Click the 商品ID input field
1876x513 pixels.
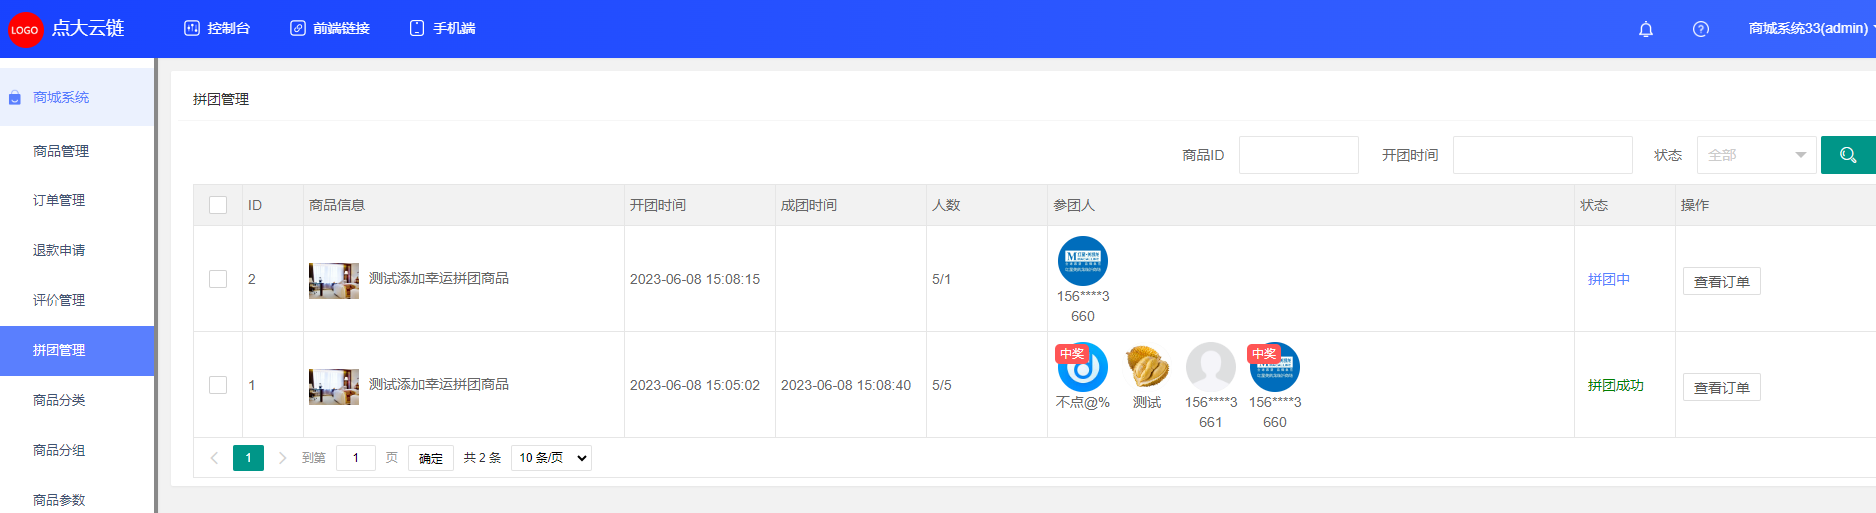coord(1298,155)
